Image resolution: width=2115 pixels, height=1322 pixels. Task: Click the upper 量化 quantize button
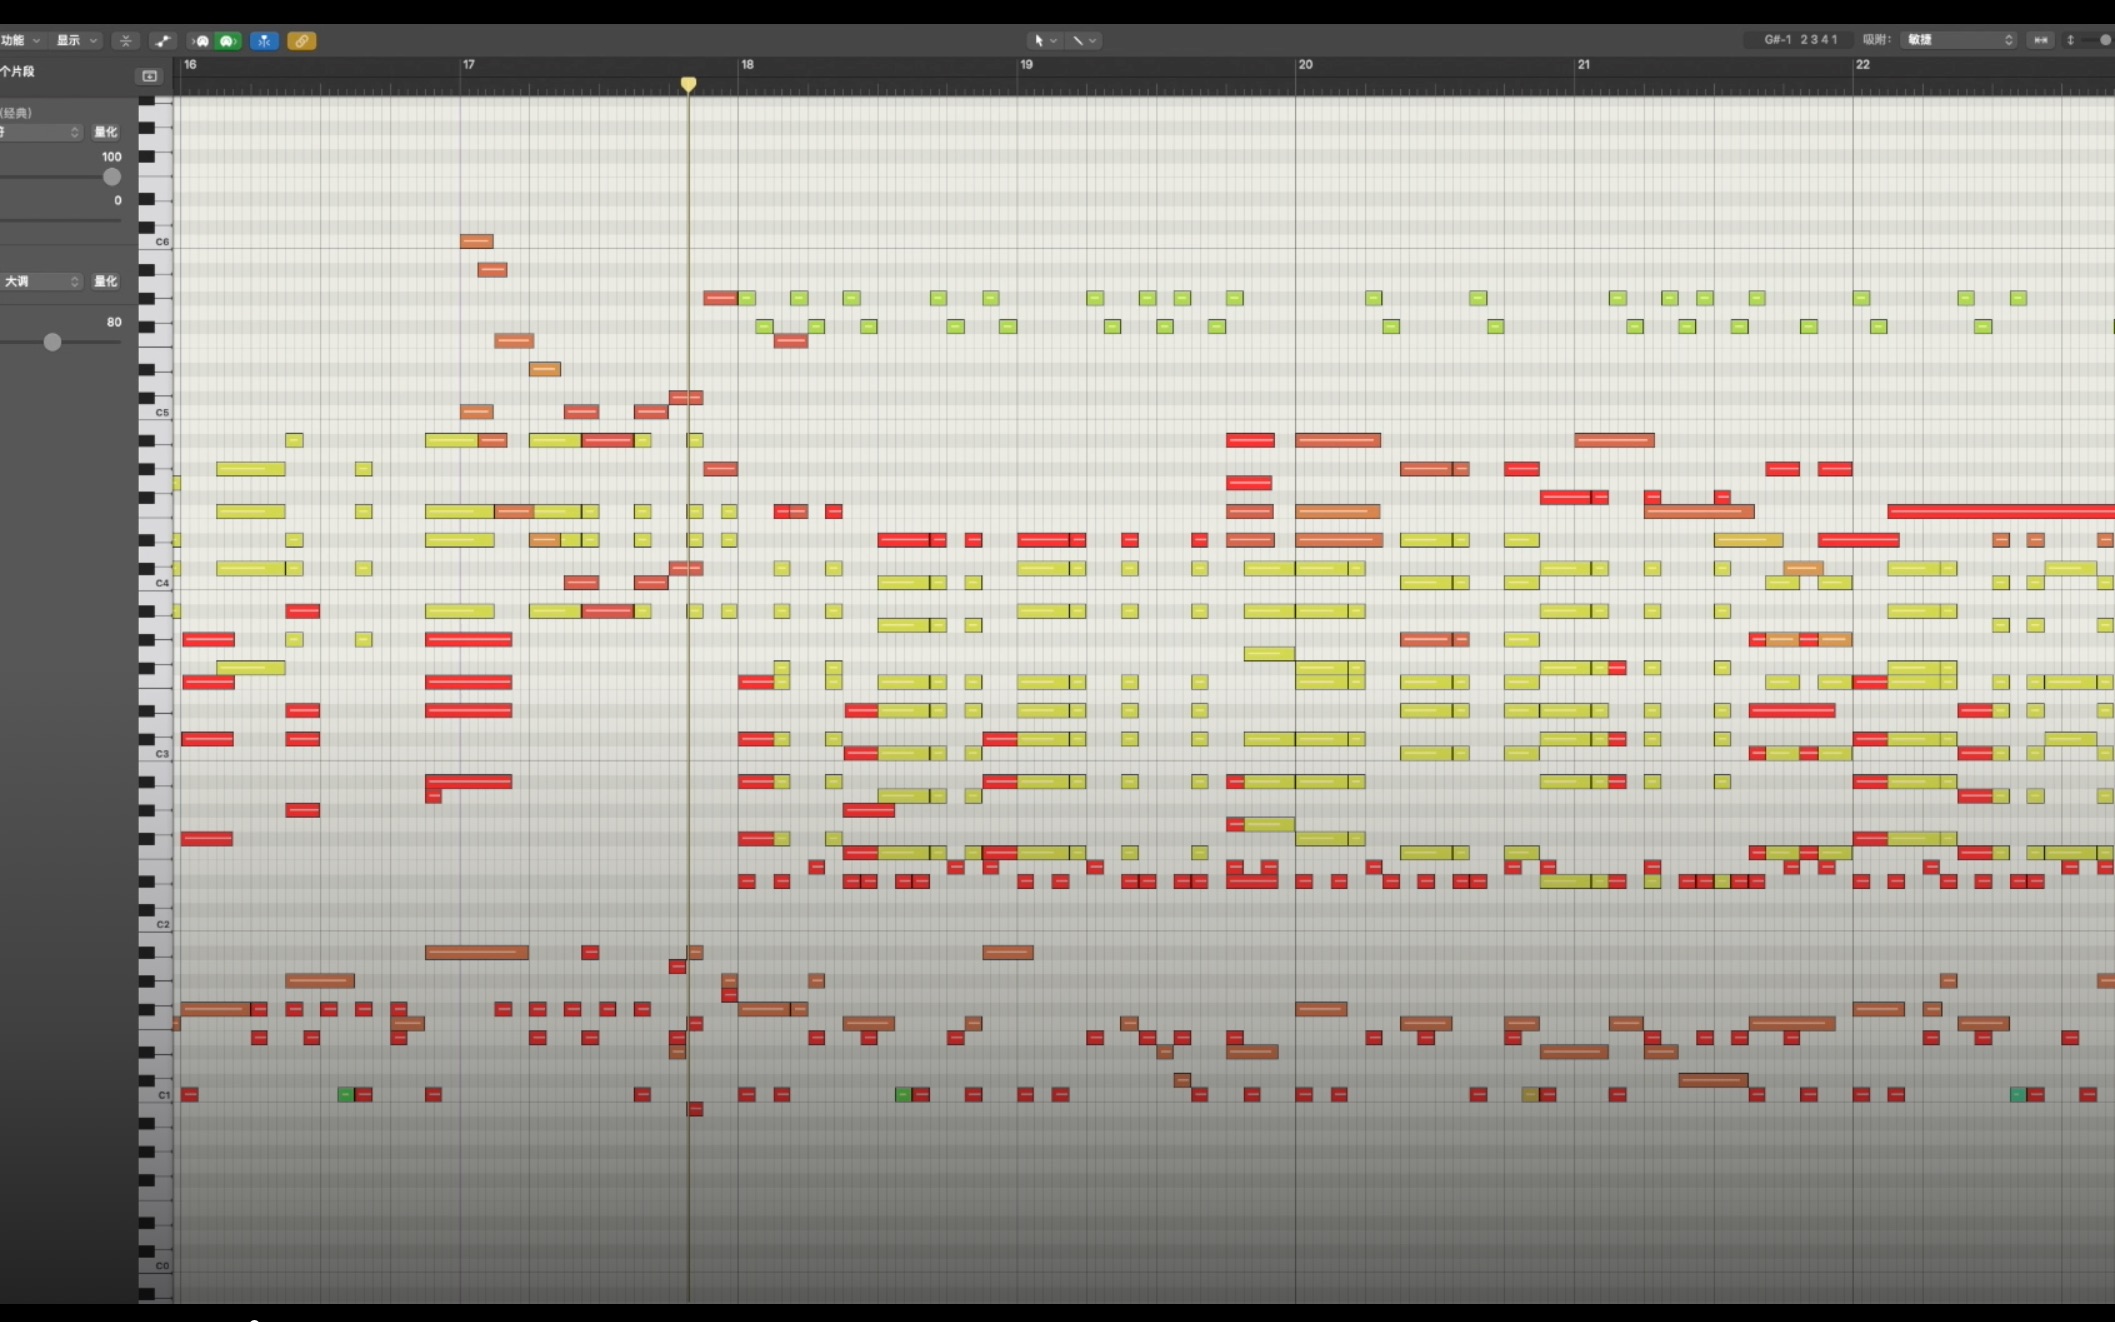pos(105,132)
